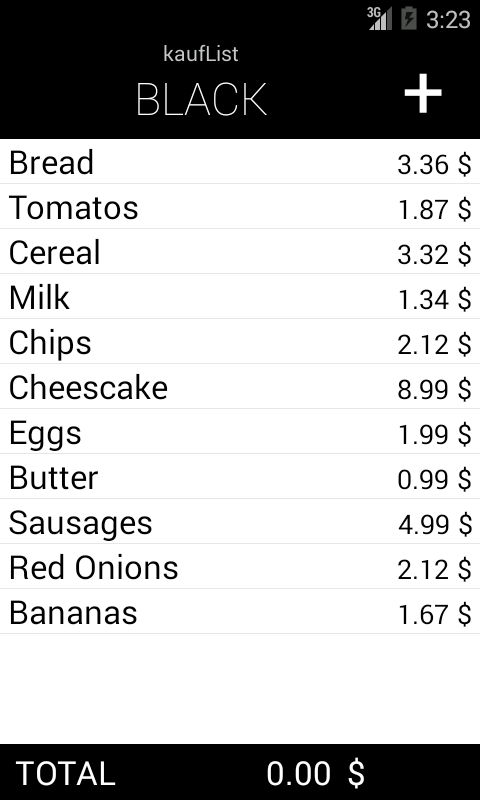Tap the battery charging status icon
Screen dimensions: 480x800
[x=409, y=19]
